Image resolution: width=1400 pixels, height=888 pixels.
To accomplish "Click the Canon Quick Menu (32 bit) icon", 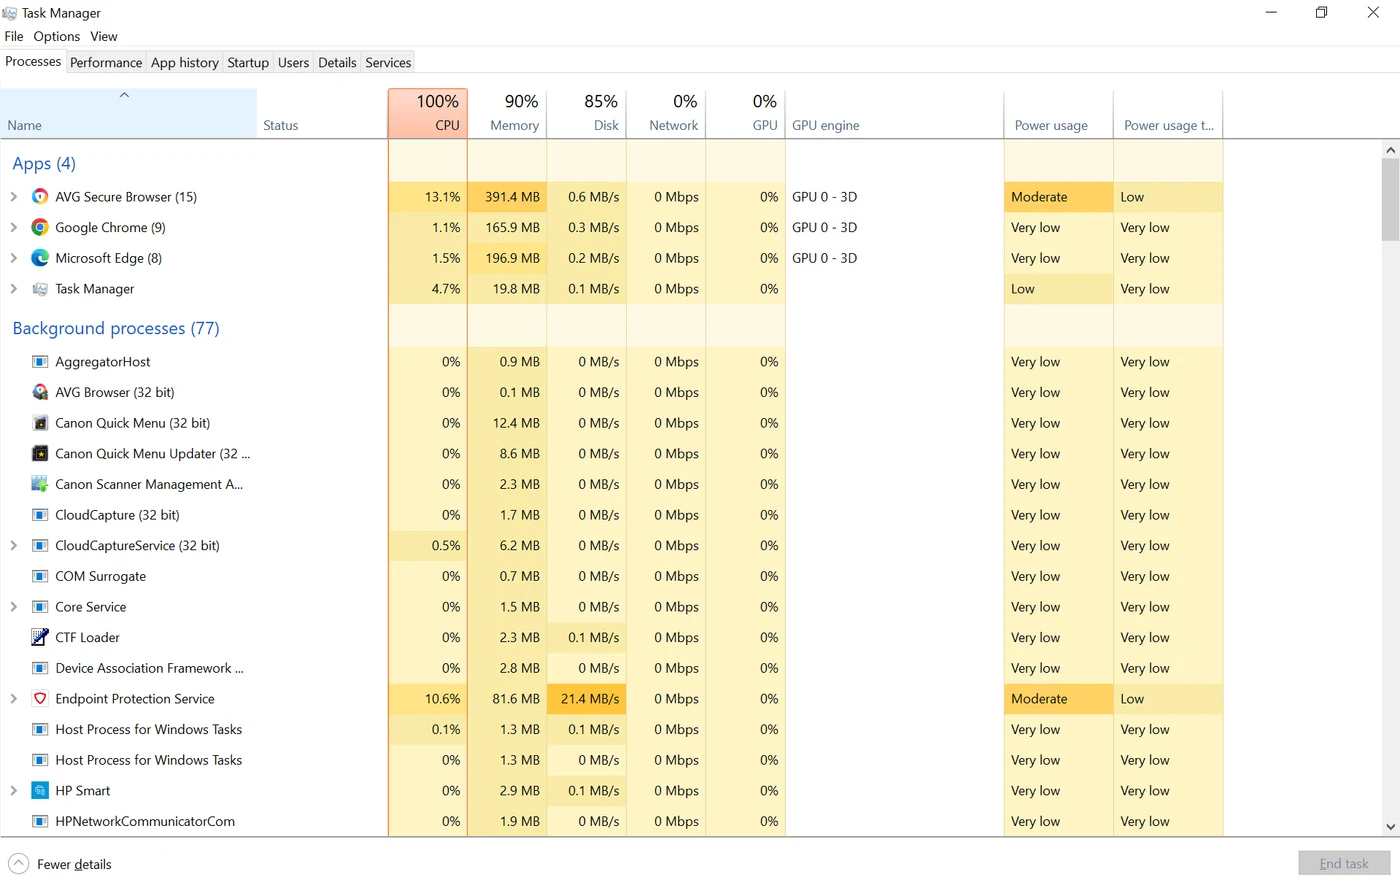I will pos(40,423).
